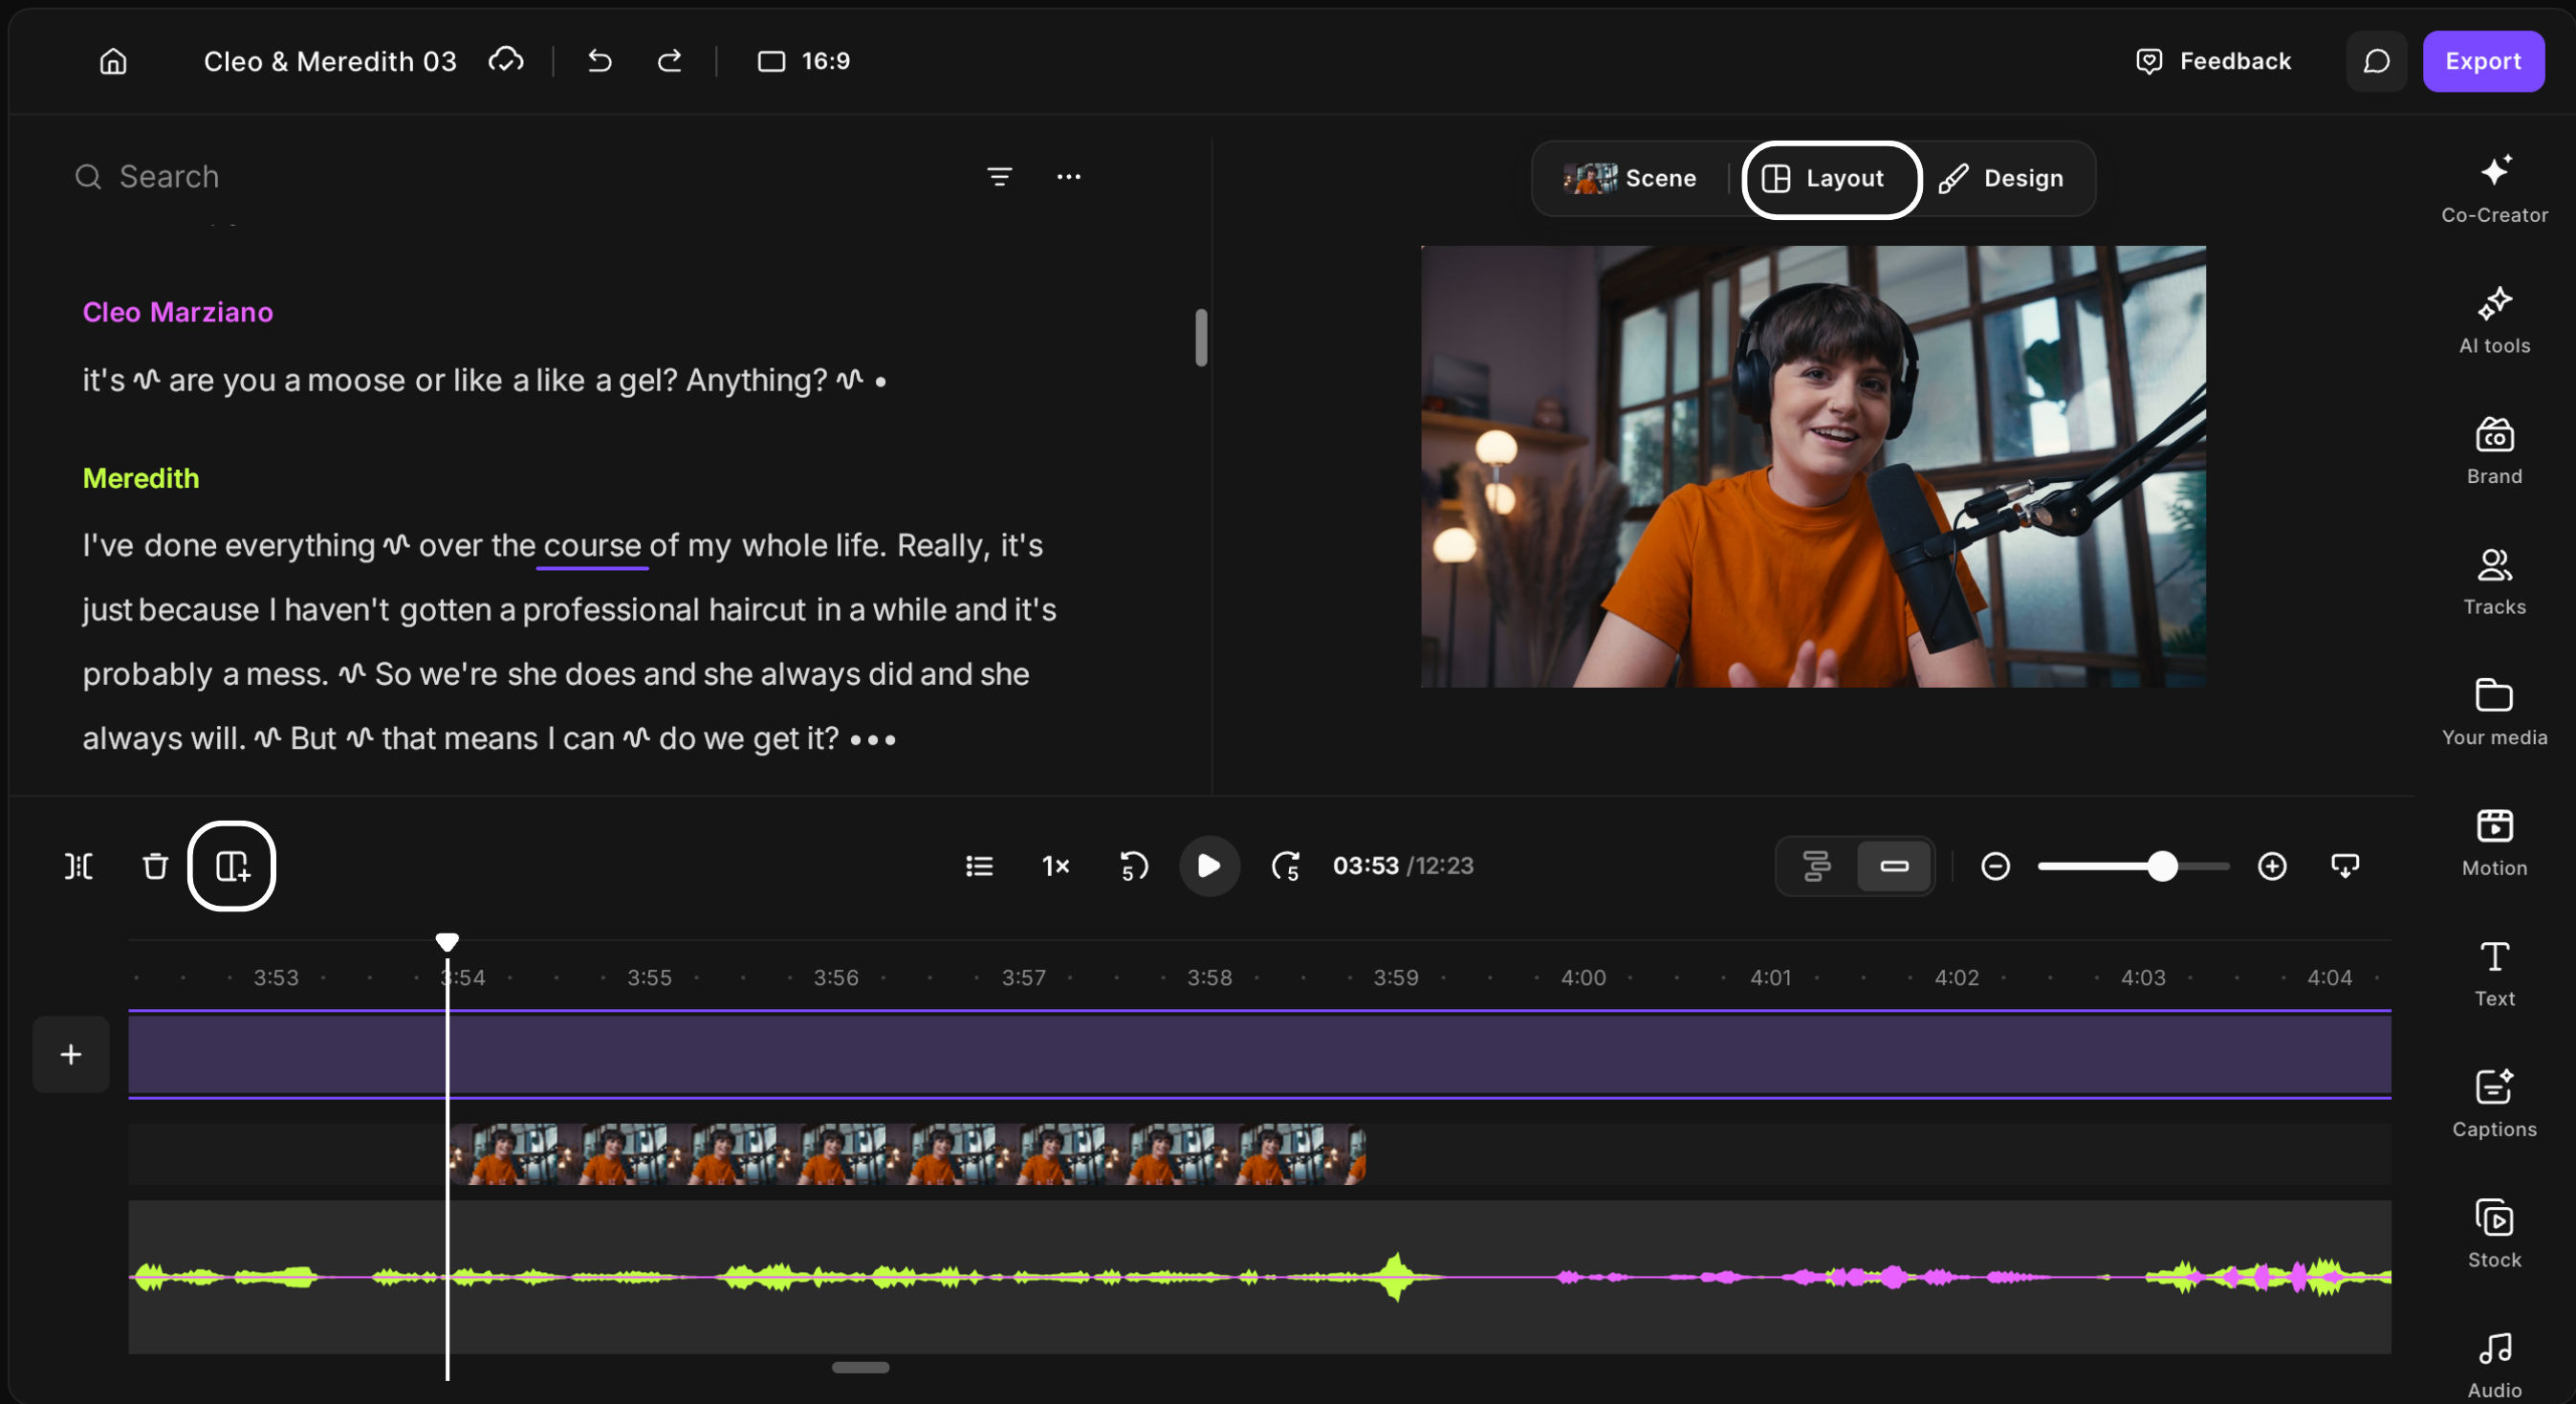This screenshot has width=2576, height=1404.
Task: Skip forward five seconds
Action: click(x=1286, y=866)
